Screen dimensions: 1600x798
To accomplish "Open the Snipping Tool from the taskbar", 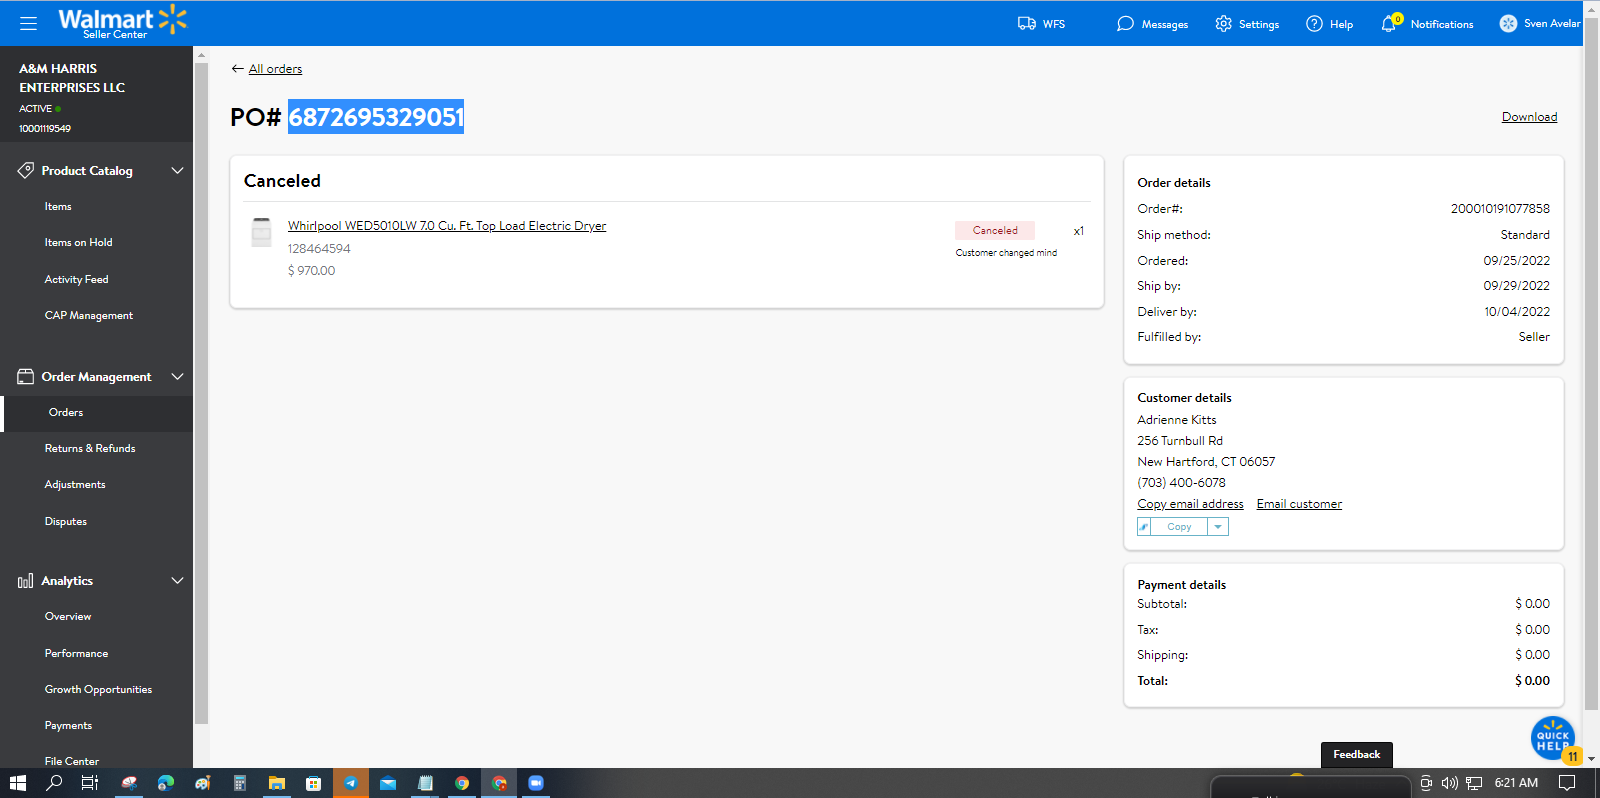I will click(x=129, y=783).
